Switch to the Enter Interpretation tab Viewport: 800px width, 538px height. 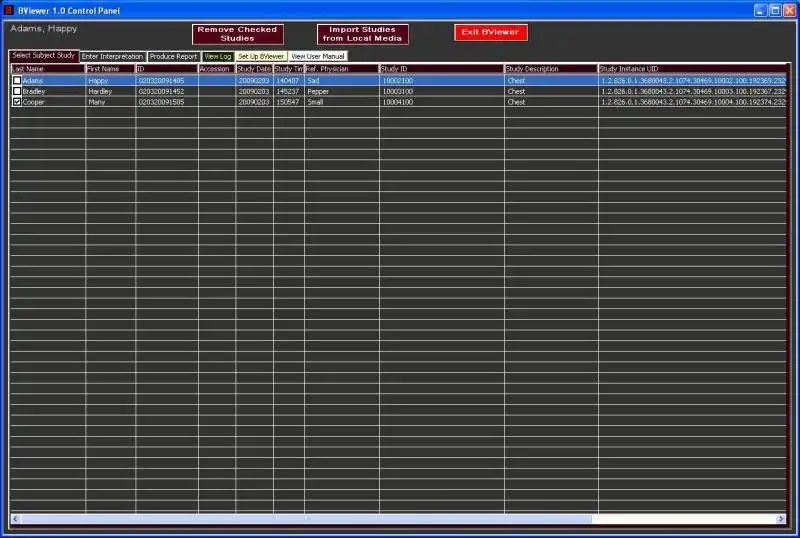[113, 56]
